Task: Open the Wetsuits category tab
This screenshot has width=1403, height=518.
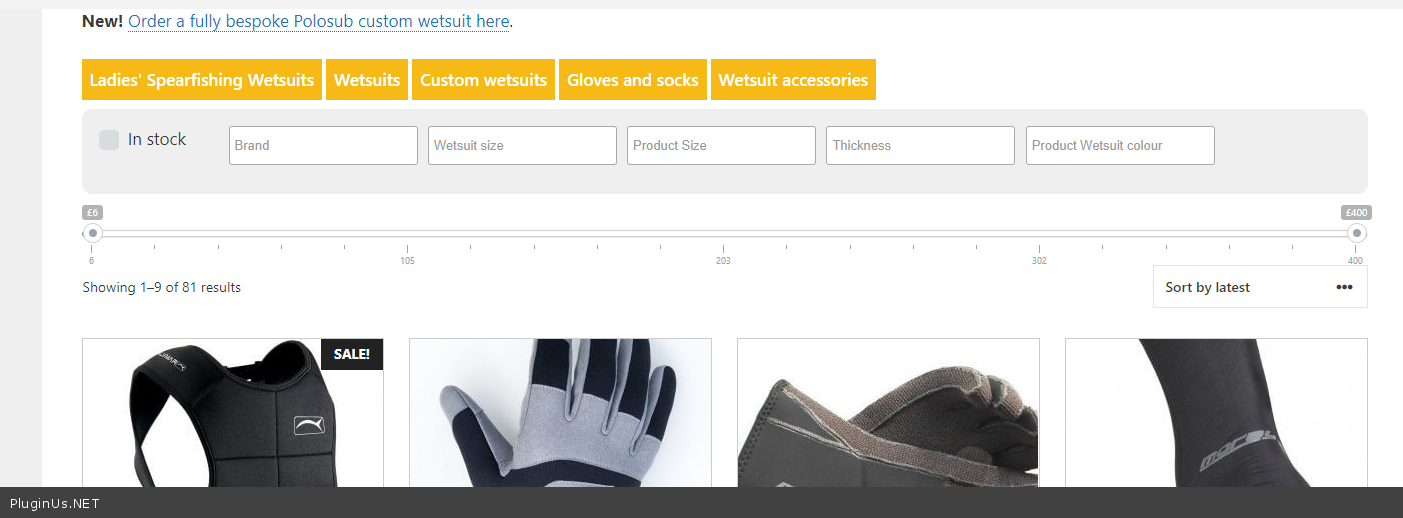Action: click(x=367, y=80)
